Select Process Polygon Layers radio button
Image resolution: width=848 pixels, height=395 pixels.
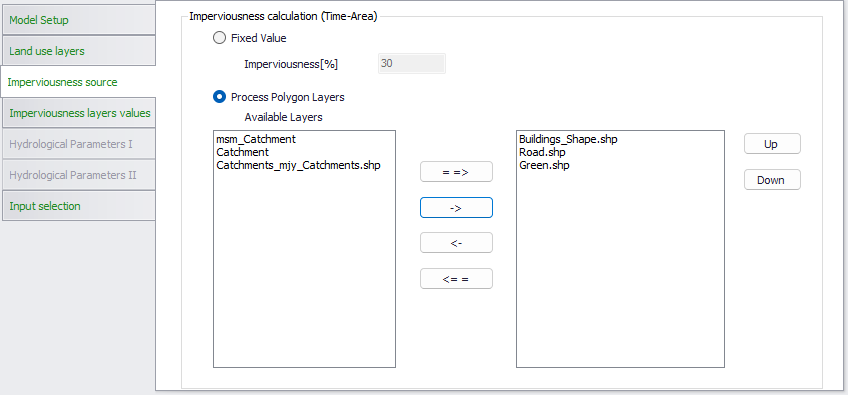pos(219,97)
